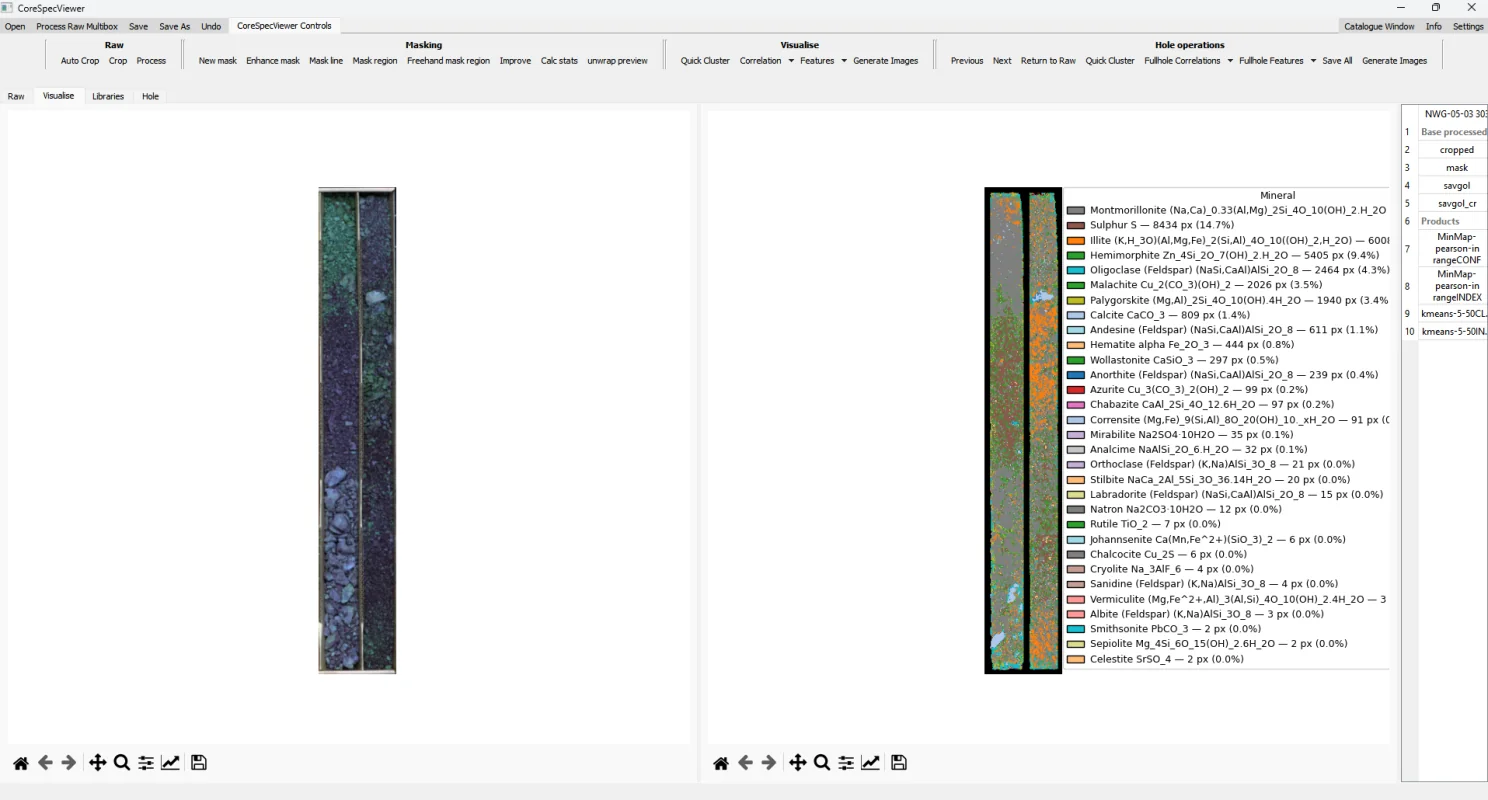Click Calc stats button
The height and width of the screenshot is (800, 1488).
[x=559, y=61]
